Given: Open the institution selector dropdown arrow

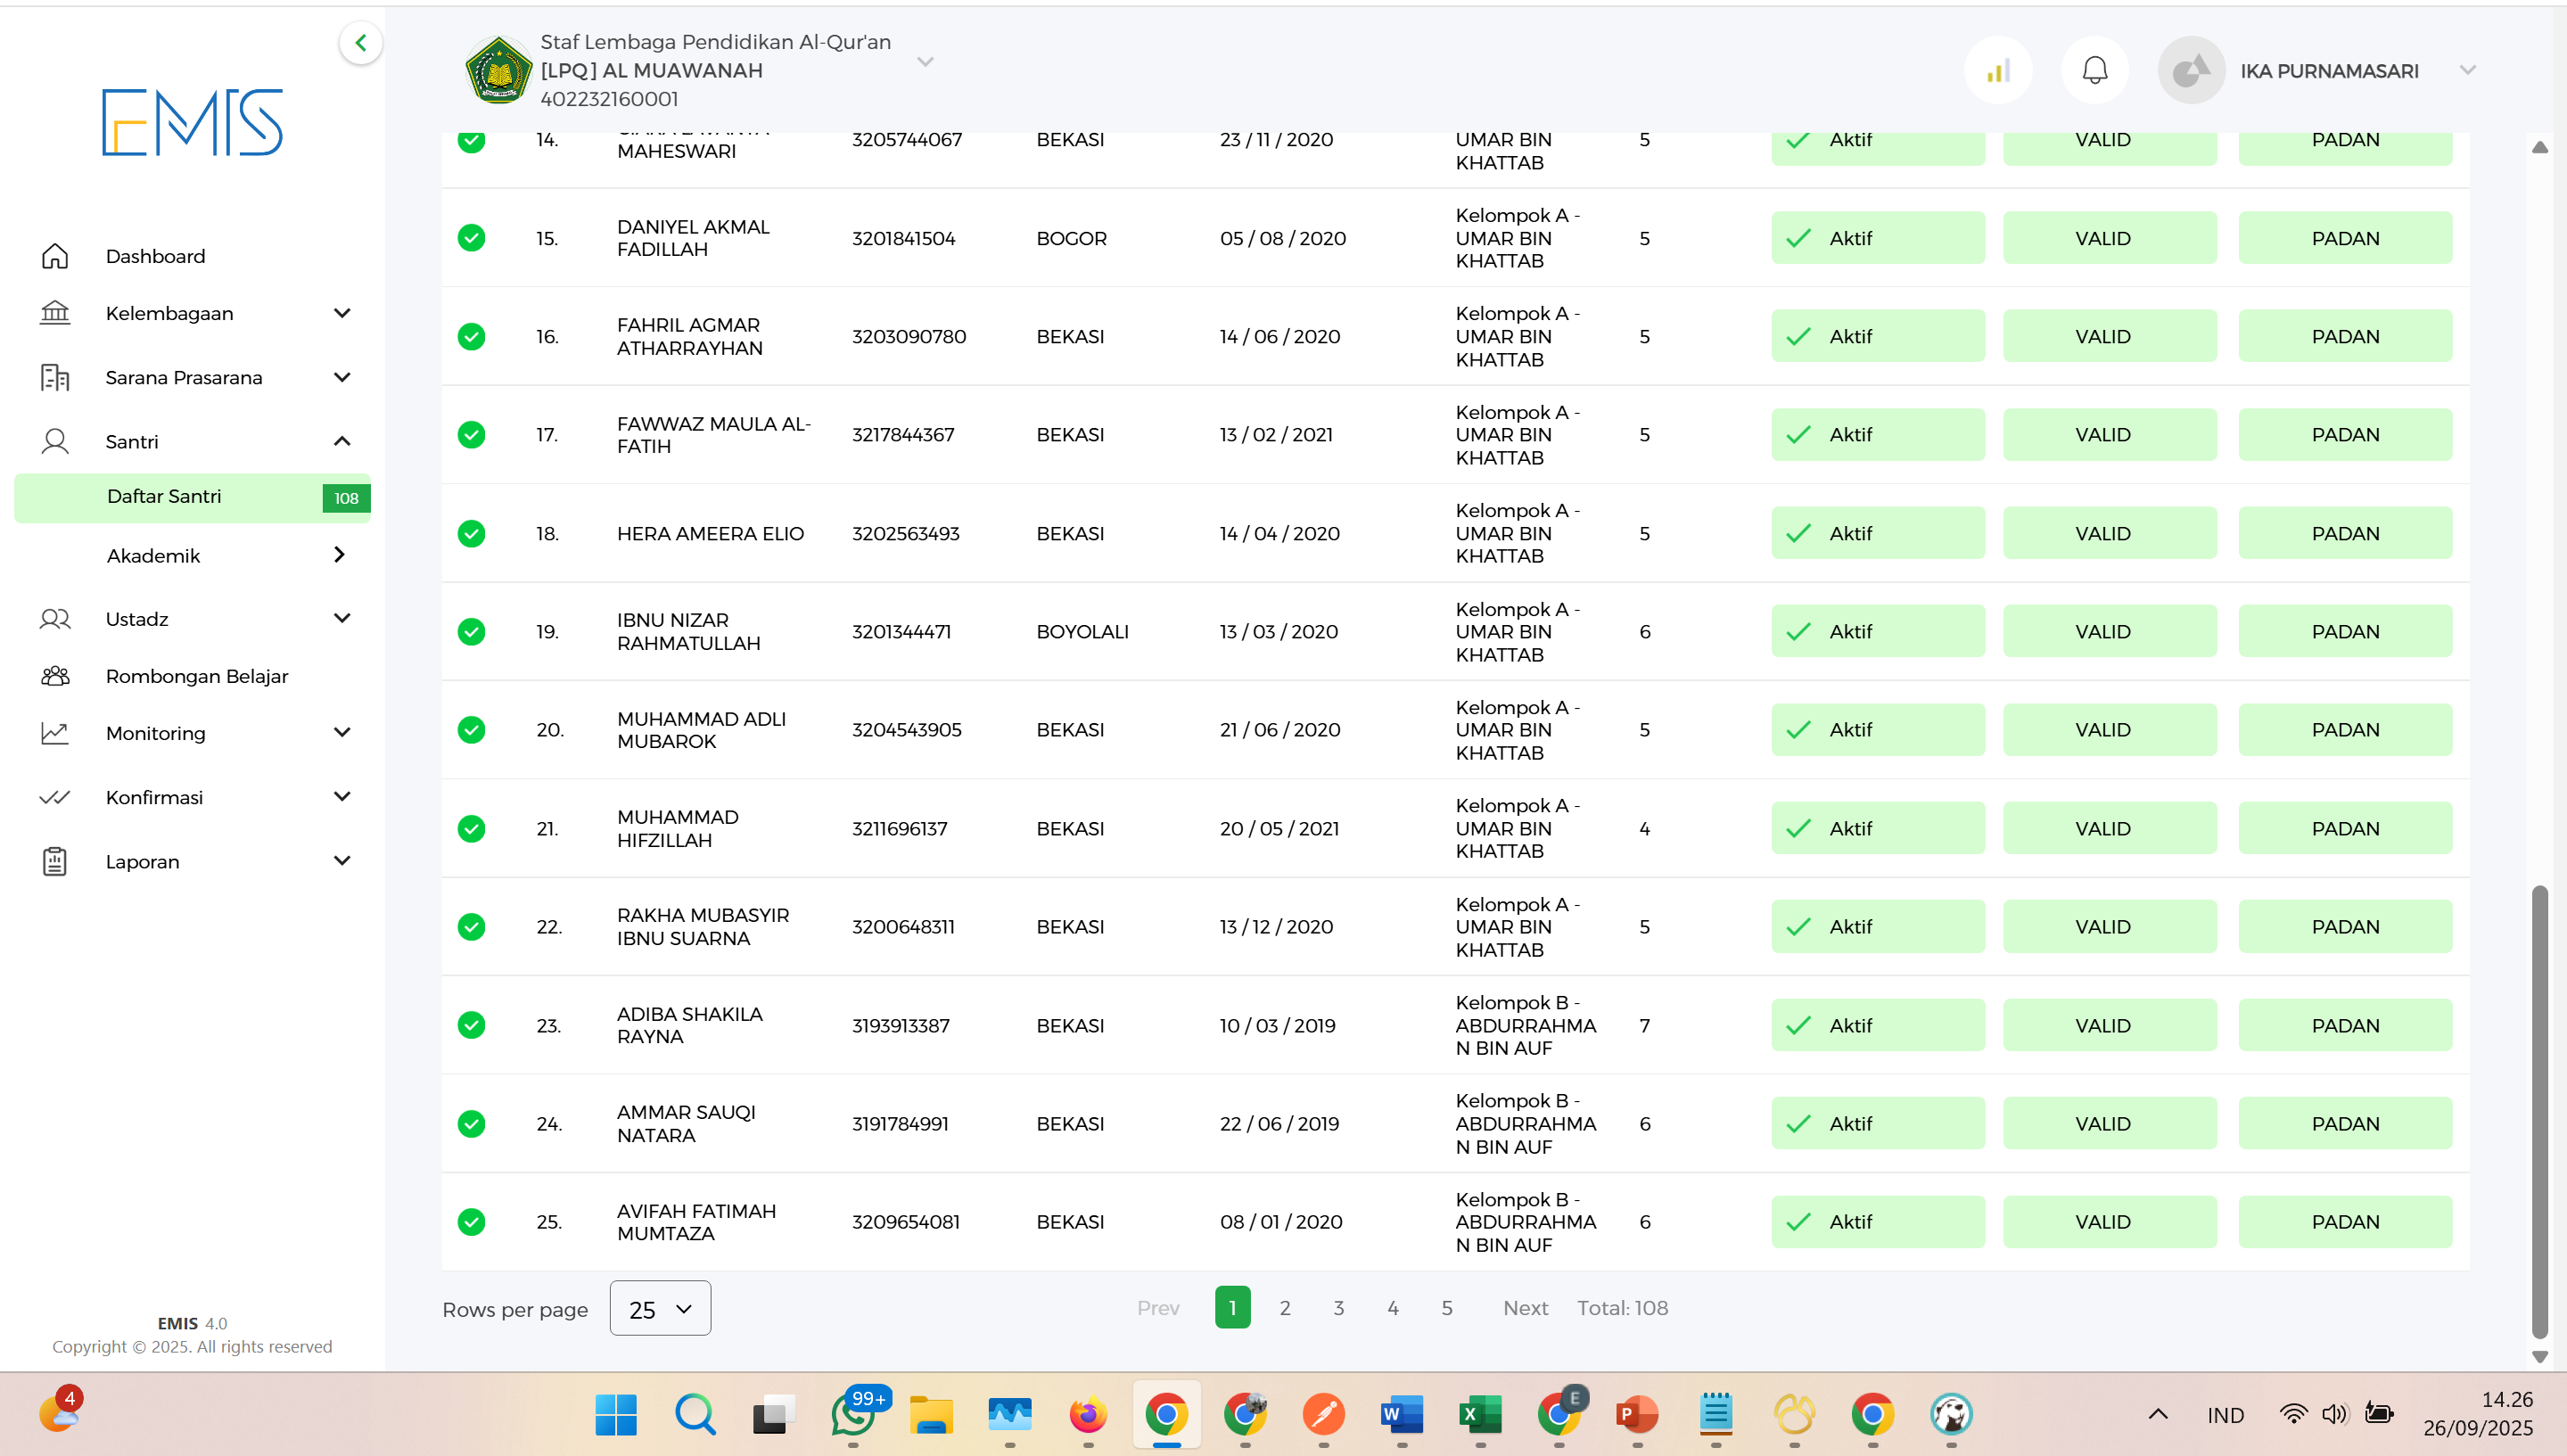Looking at the screenshot, I should point(925,62).
